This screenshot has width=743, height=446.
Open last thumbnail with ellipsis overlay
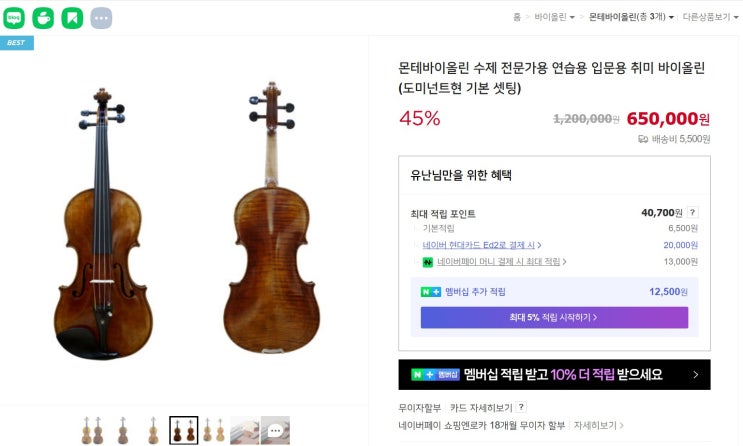[275, 430]
